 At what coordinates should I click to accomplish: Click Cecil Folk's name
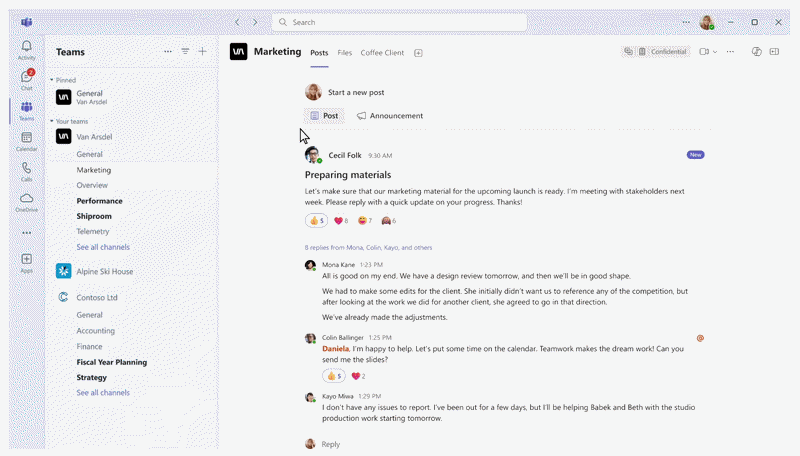coord(345,155)
